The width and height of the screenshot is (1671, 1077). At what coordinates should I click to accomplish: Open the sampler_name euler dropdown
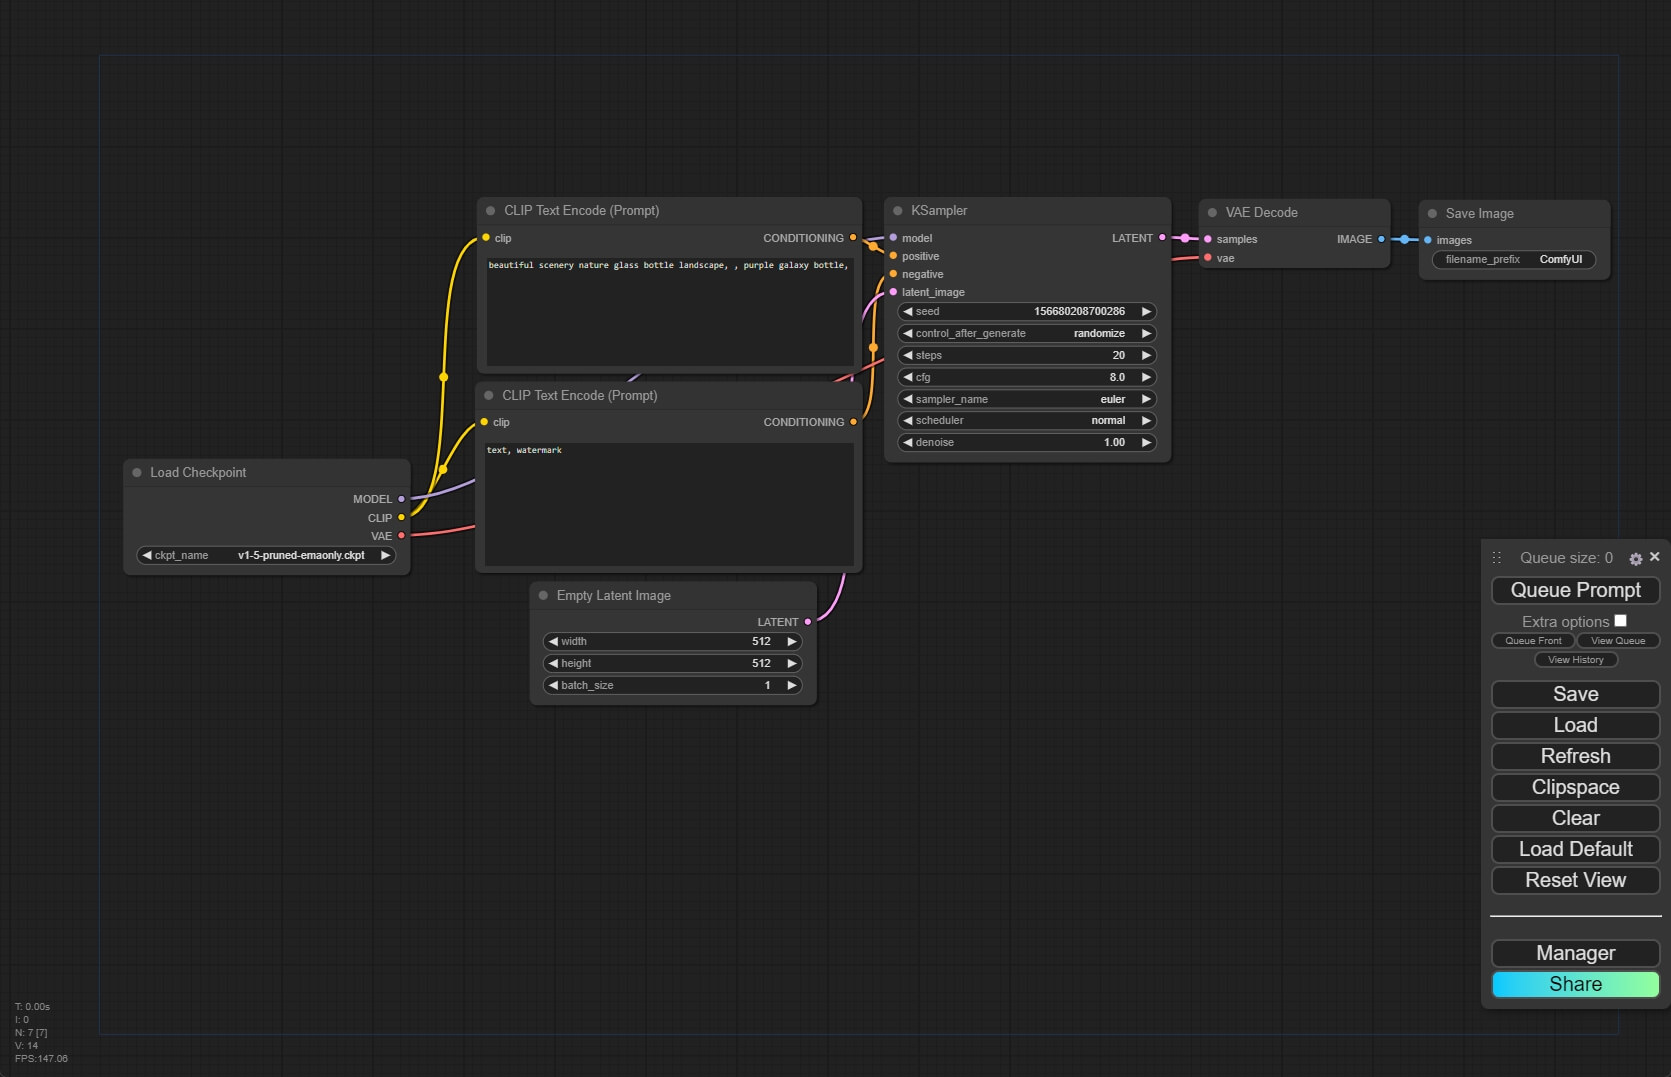(1027, 399)
